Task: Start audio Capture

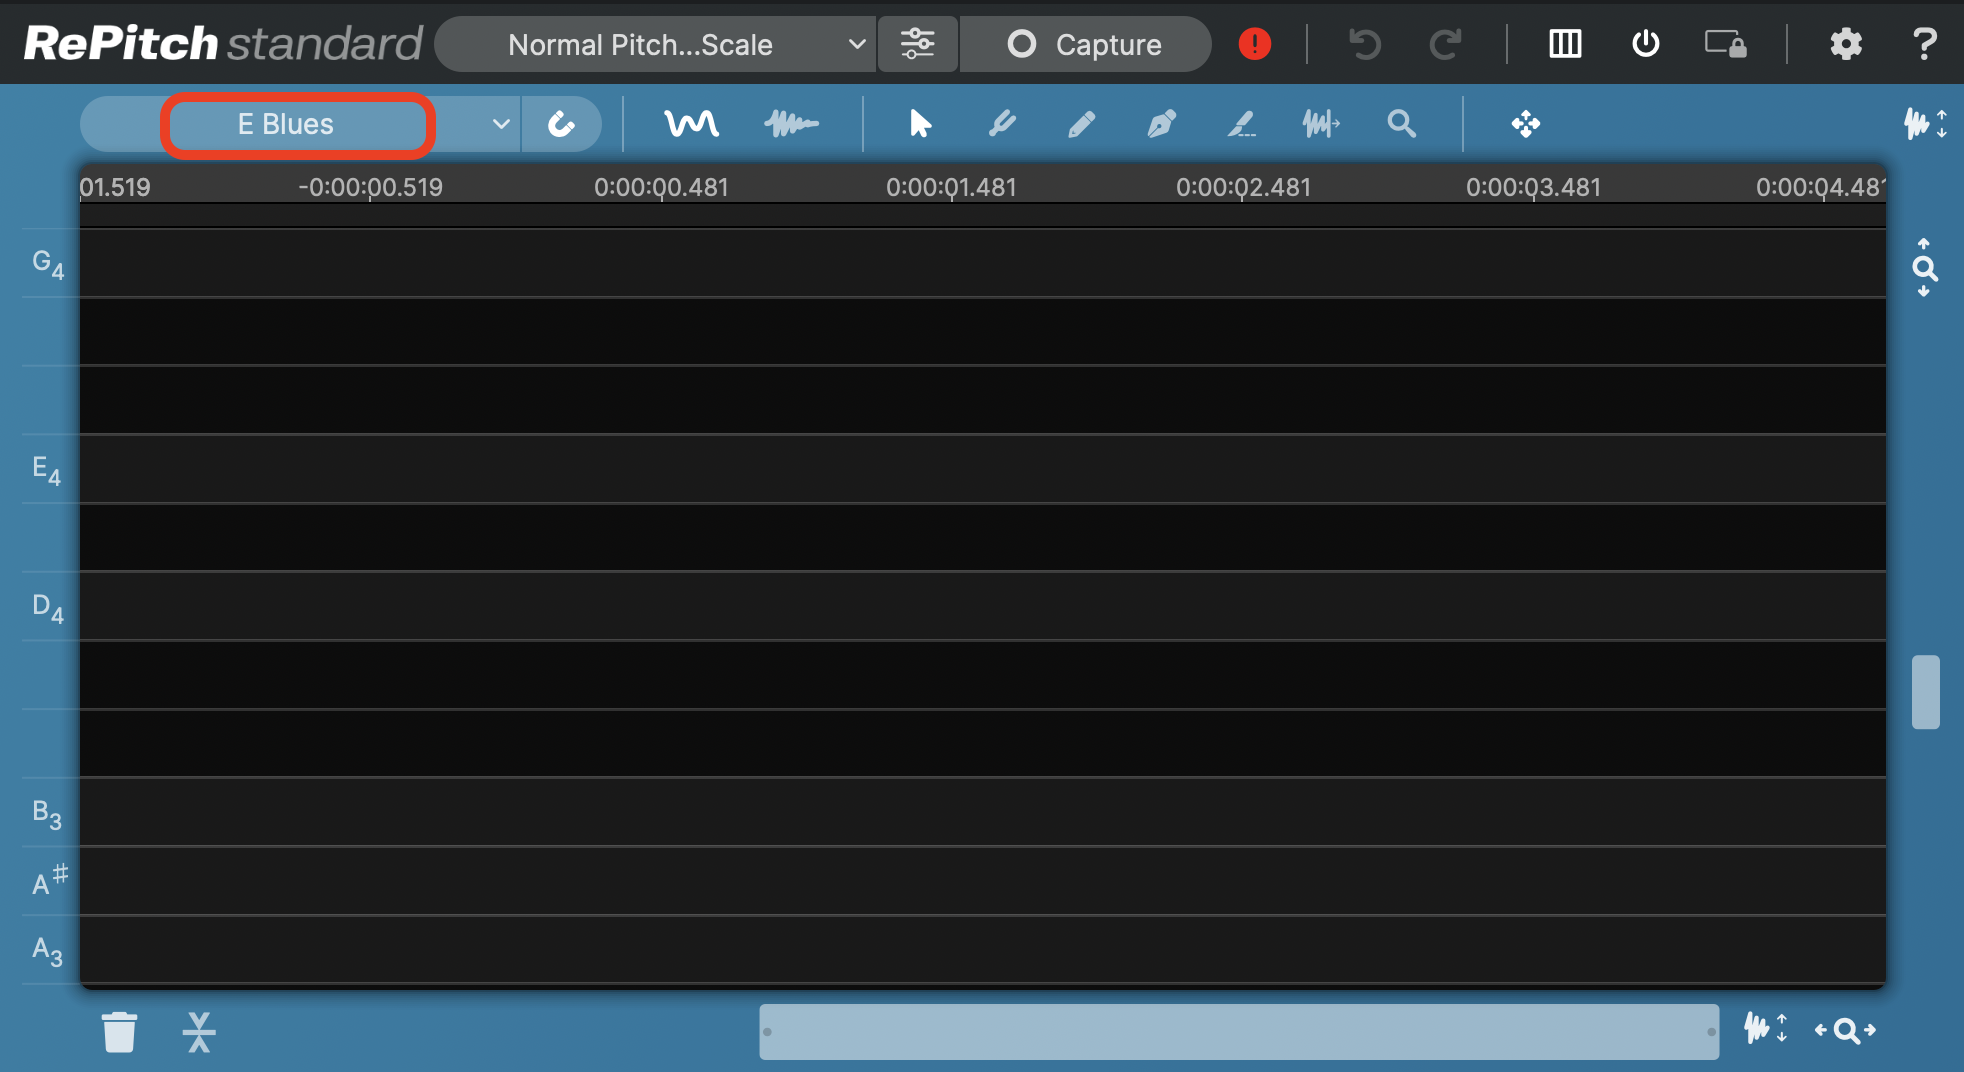Action: (1084, 44)
